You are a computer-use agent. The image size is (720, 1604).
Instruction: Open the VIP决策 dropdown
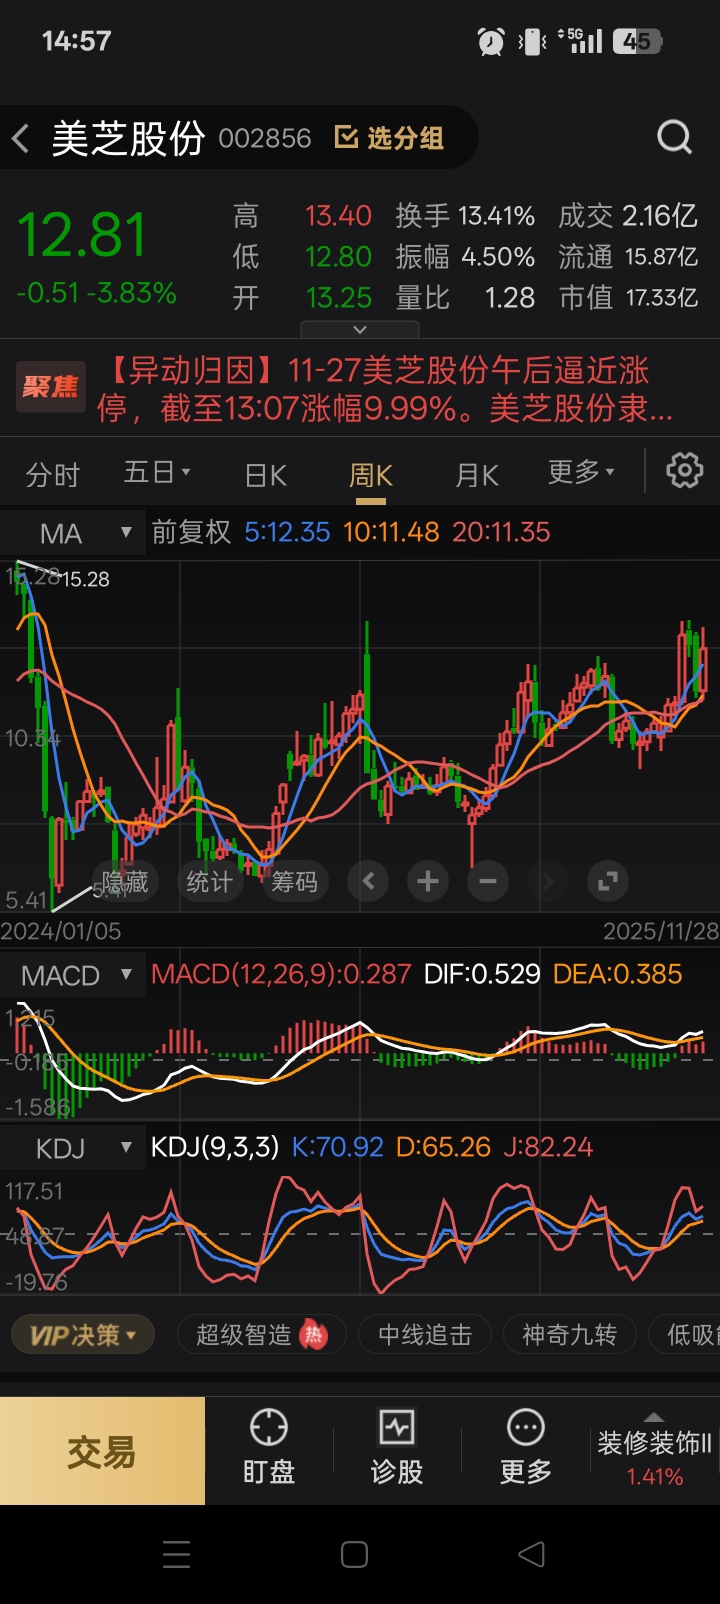(x=83, y=1334)
